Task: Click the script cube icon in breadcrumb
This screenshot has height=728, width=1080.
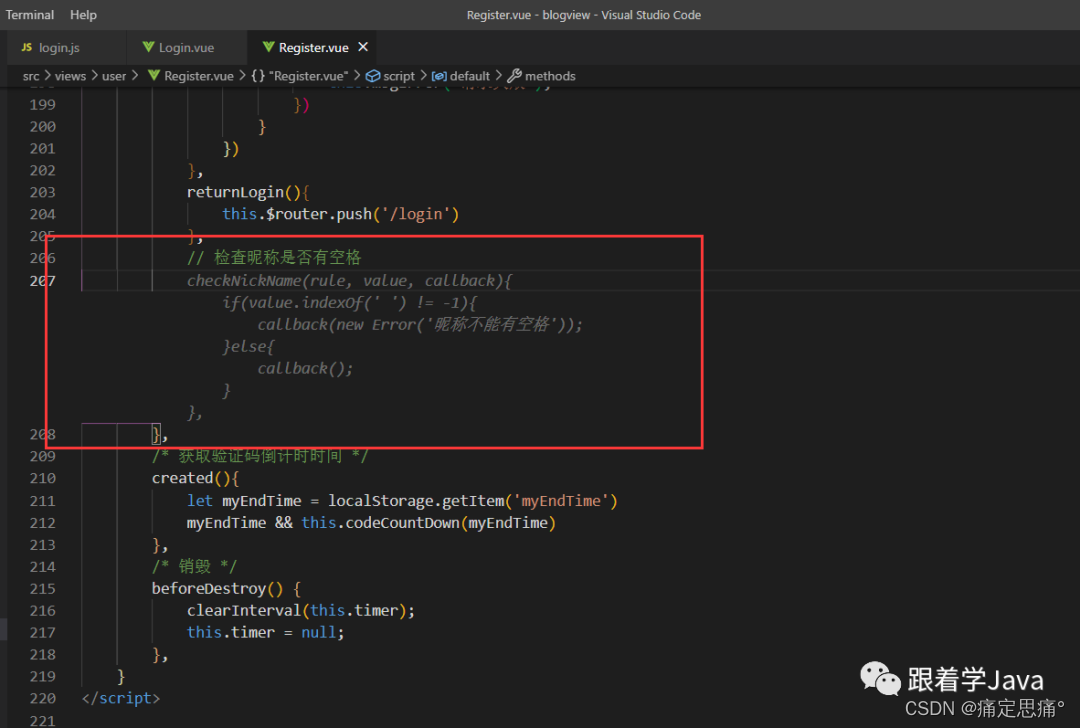Action: 373,76
